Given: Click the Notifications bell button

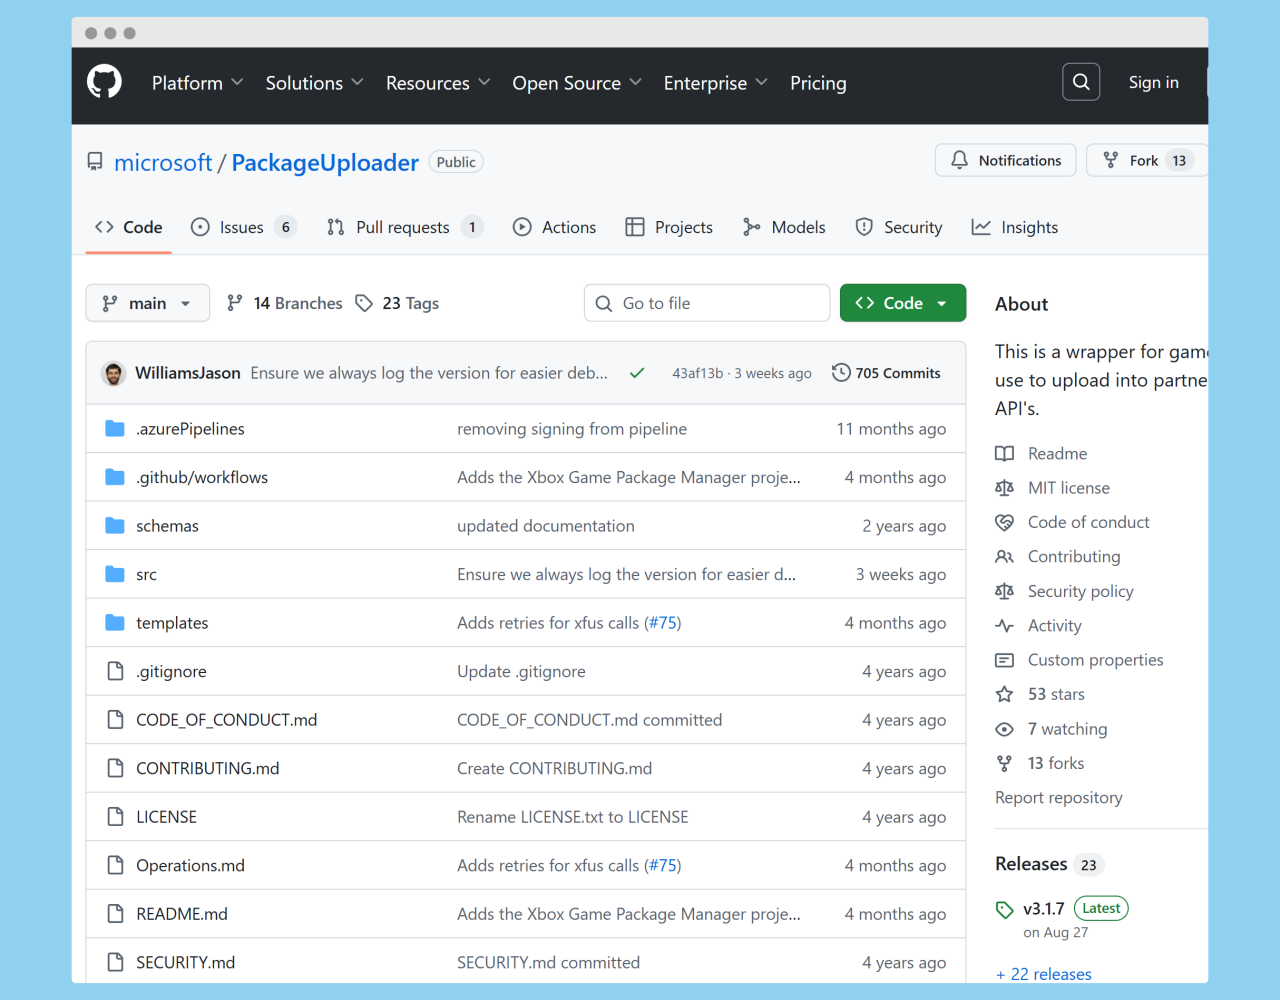Looking at the screenshot, I should (x=1005, y=160).
